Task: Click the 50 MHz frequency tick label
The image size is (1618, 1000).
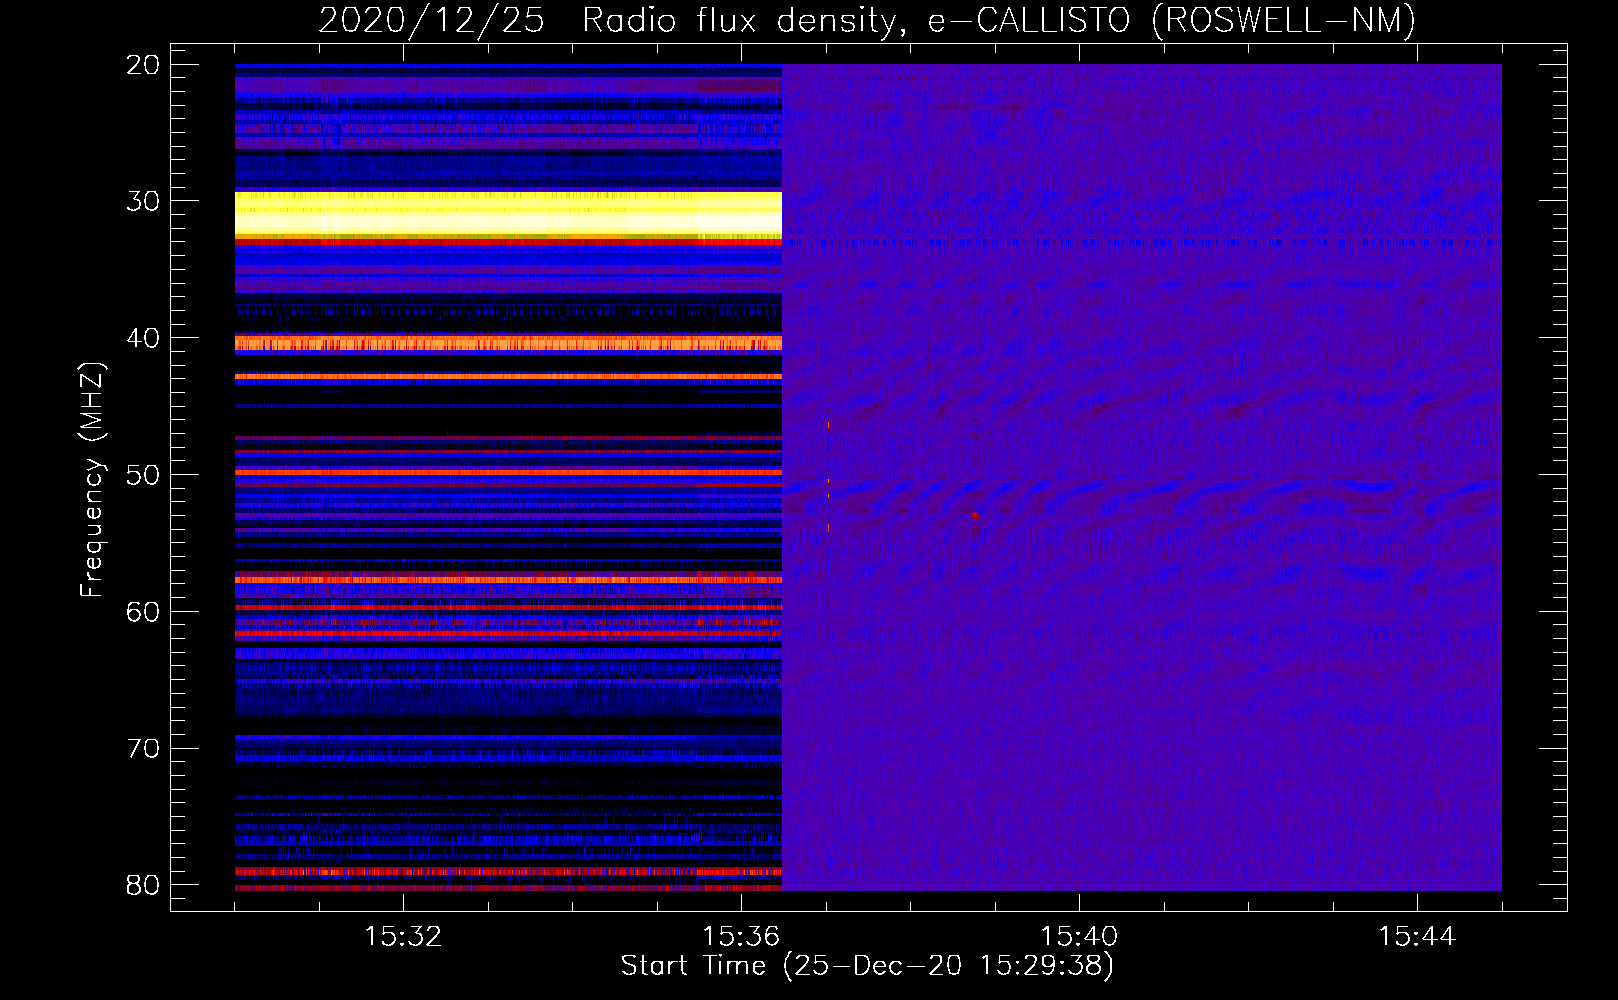Action: 143,475
